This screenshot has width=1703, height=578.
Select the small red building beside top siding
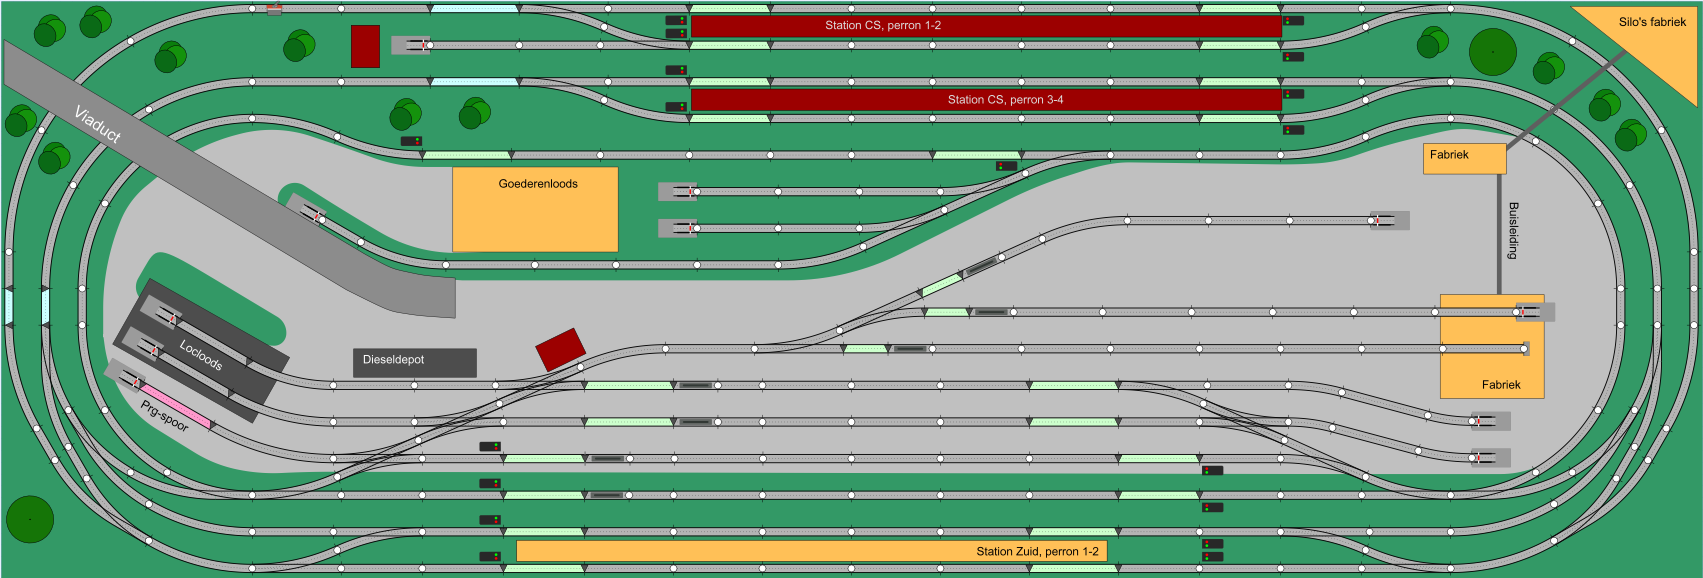[x=365, y=46]
